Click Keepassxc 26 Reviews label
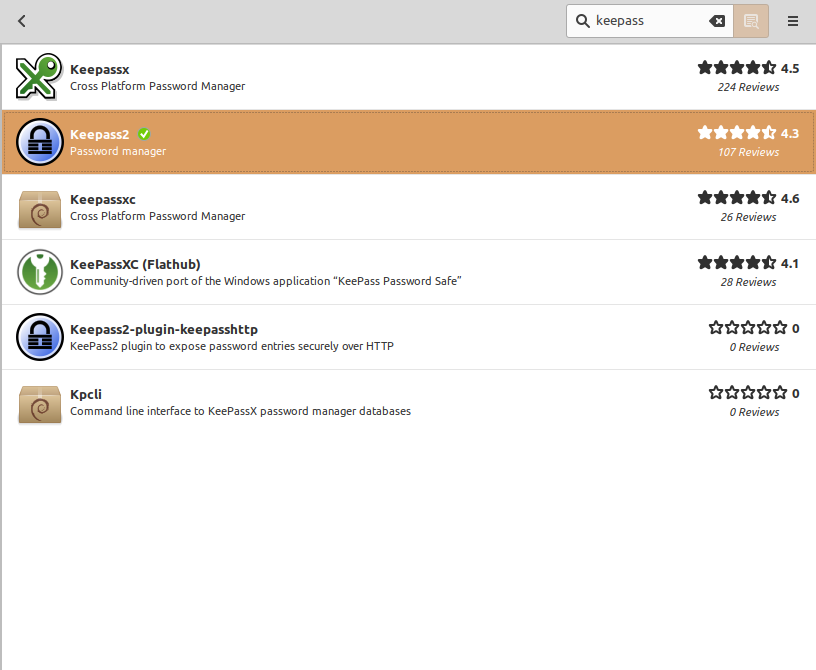This screenshot has width=816, height=670. [748, 217]
